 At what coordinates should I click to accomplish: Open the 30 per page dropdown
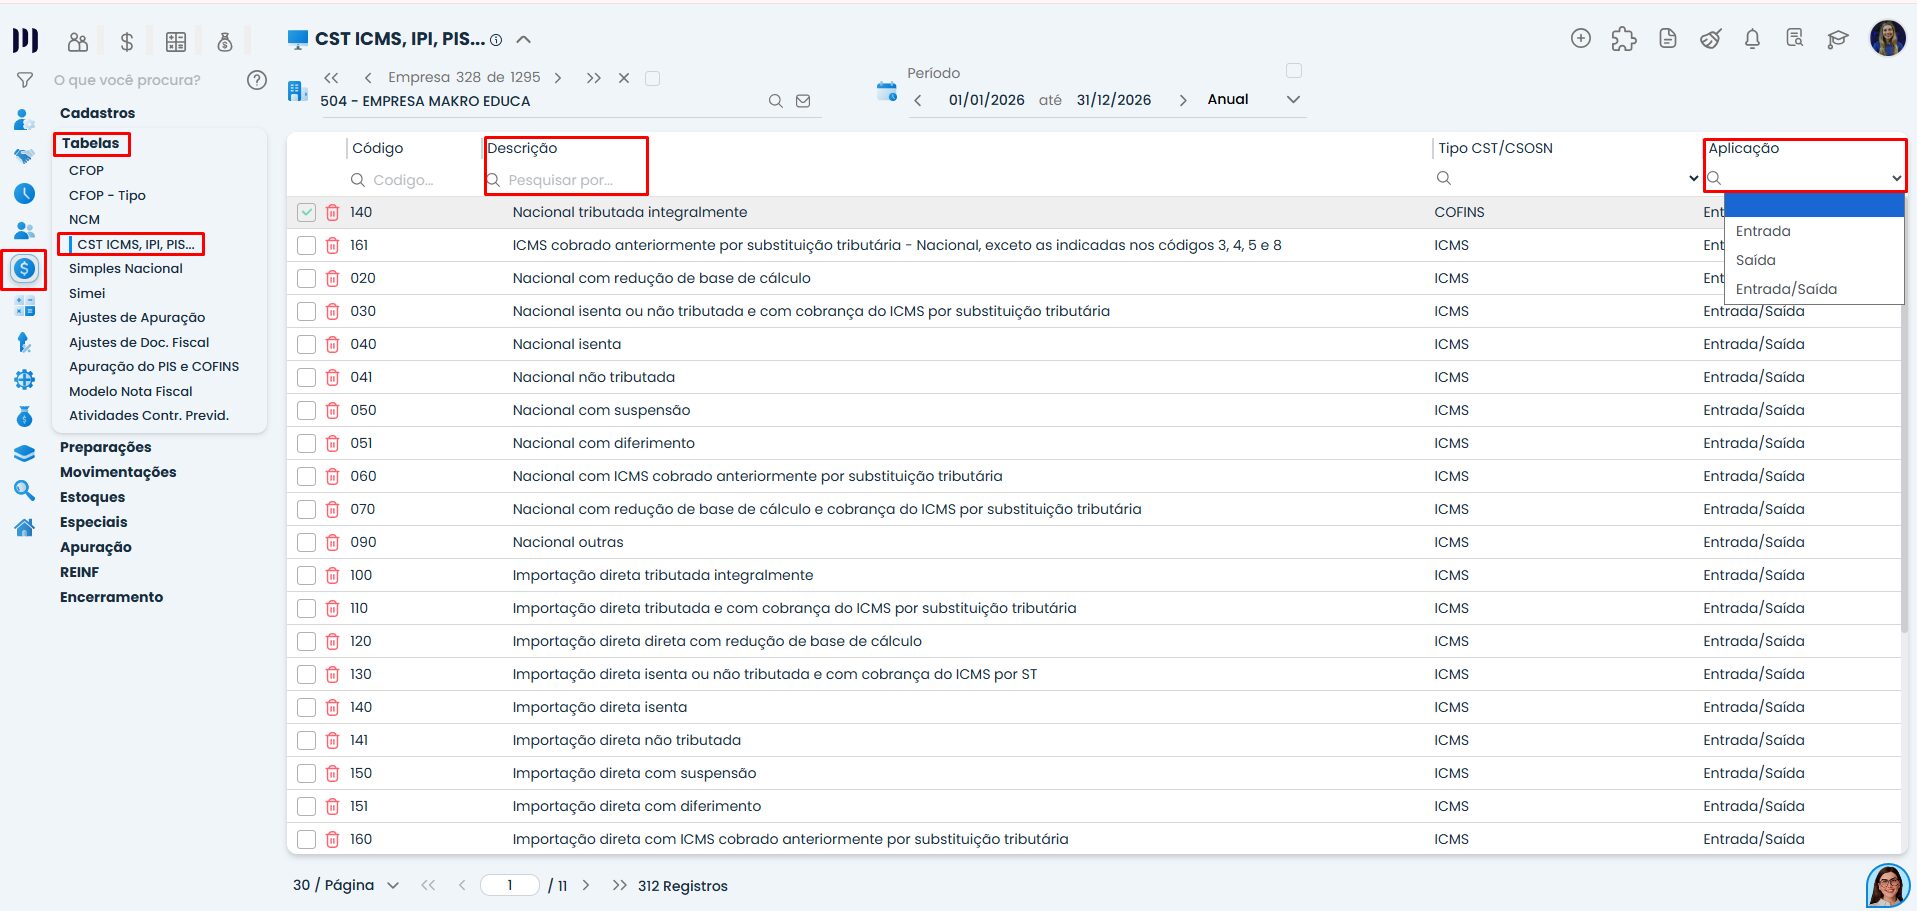[393, 885]
